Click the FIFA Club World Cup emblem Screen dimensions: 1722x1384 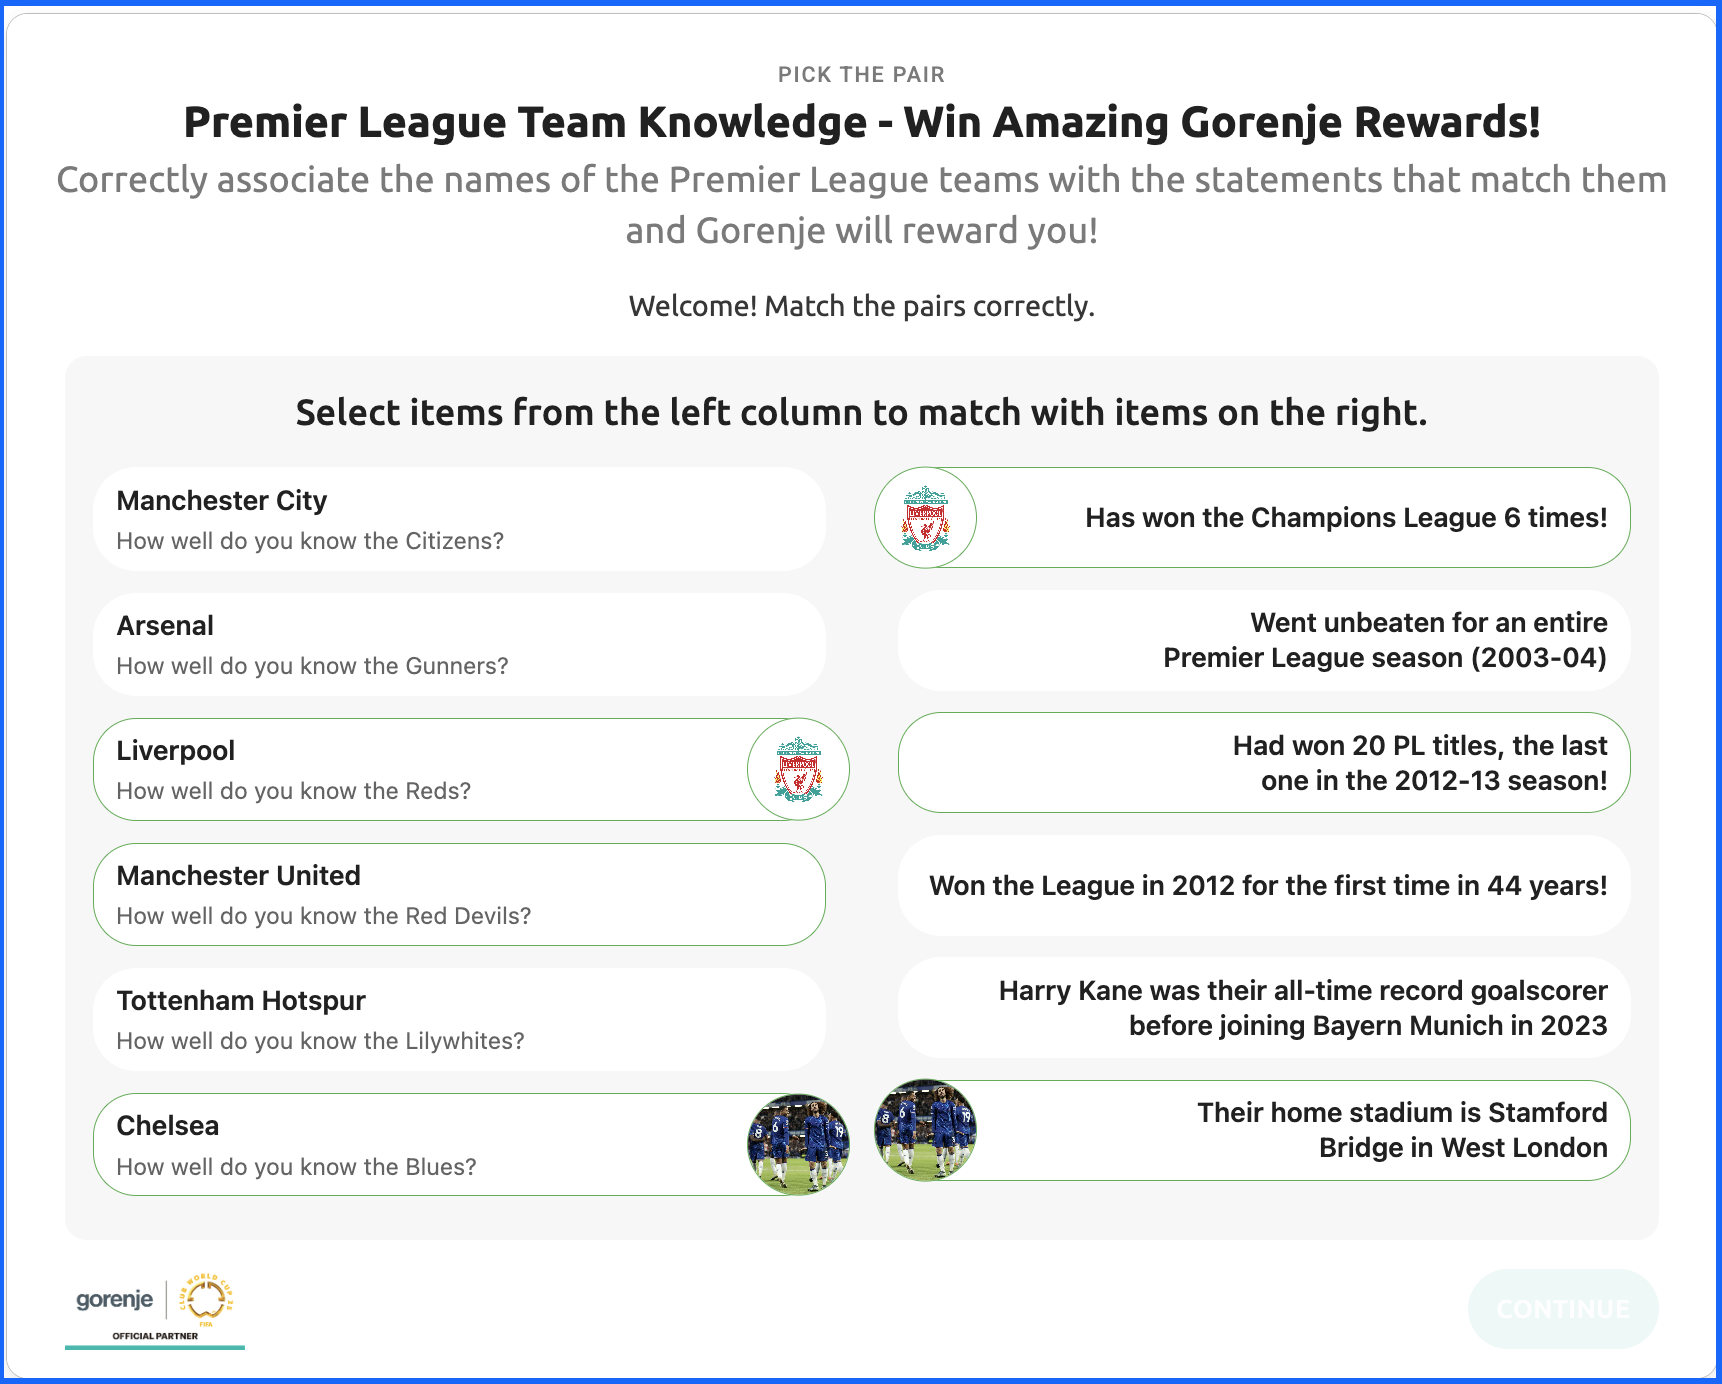click(206, 1299)
